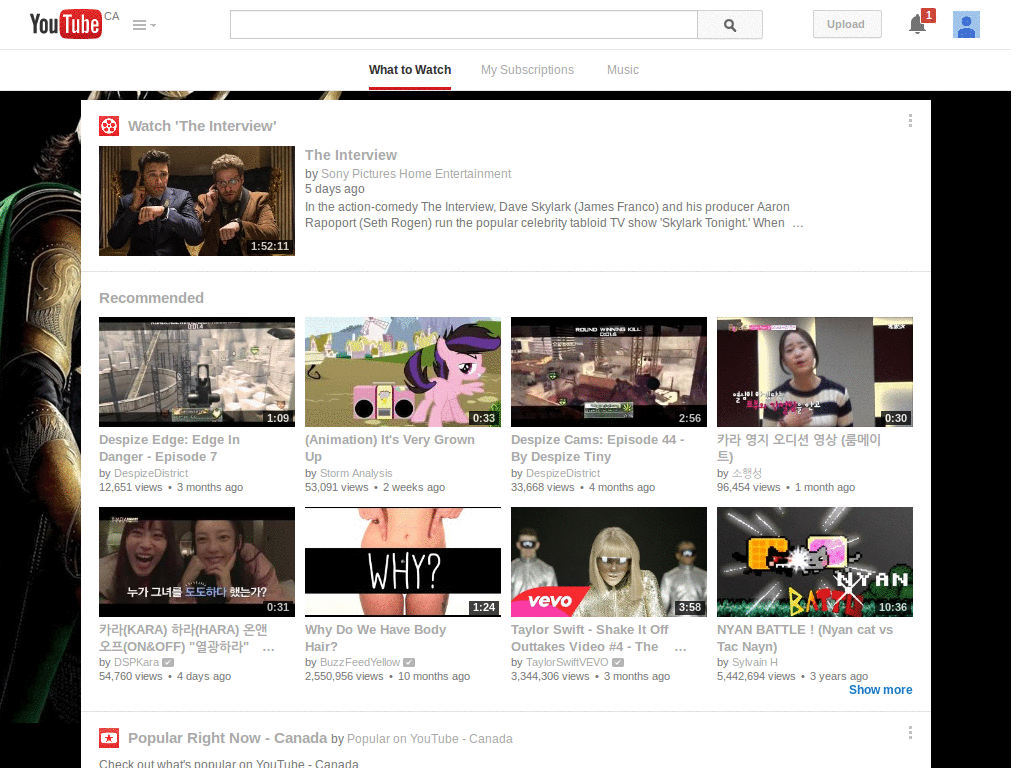The width and height of the screenshot is (1024, 768).
Task: Open options menu for The Interview section
Action: (x=910, y=121)
